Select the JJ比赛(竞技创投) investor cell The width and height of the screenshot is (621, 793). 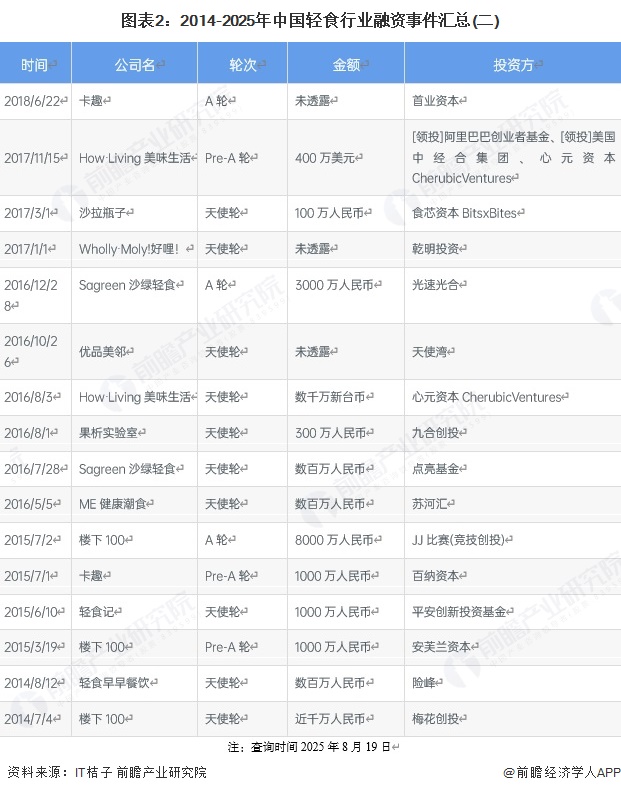[462, 540]
